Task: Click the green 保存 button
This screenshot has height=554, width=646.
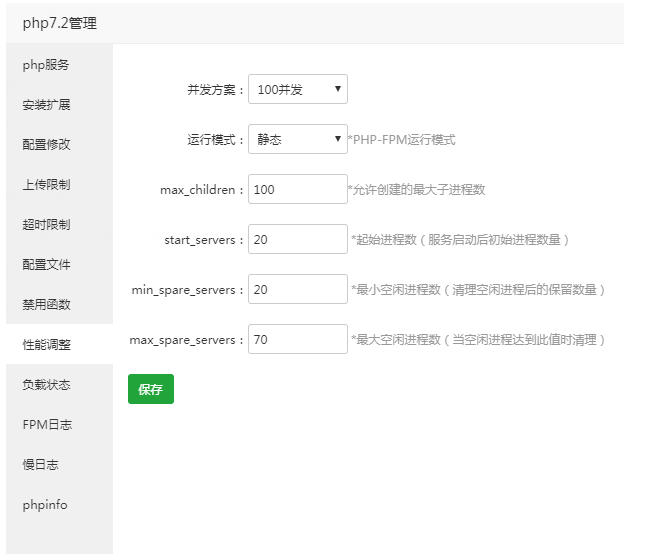Action: [x=151, y=389]
